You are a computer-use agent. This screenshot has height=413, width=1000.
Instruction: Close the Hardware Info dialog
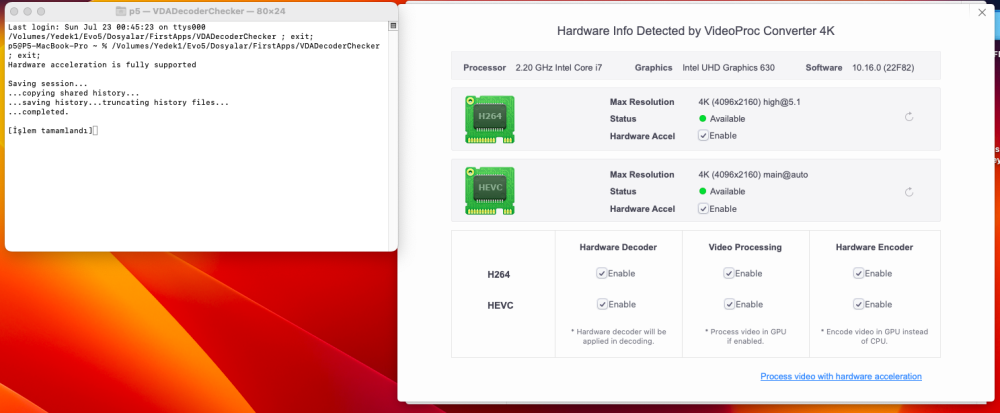click(x=982, y=12)
